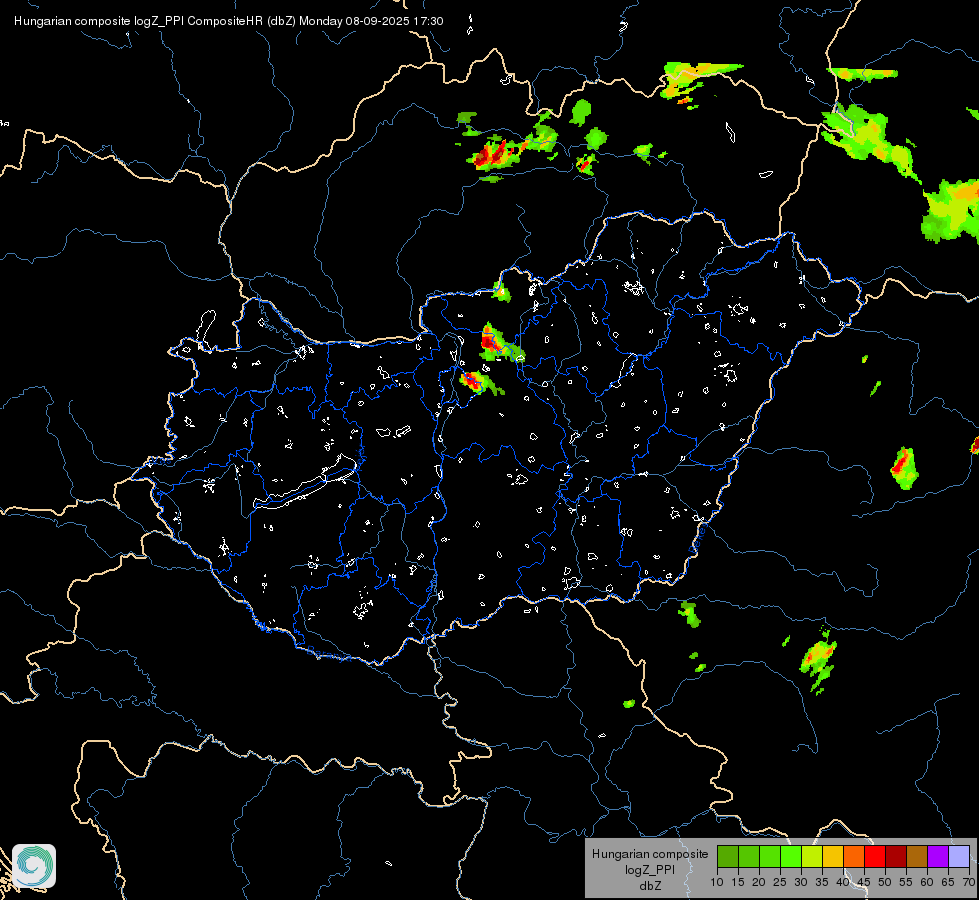
Task: Click 'logZ_PPI' in the title line
Action: pos(159,21)
